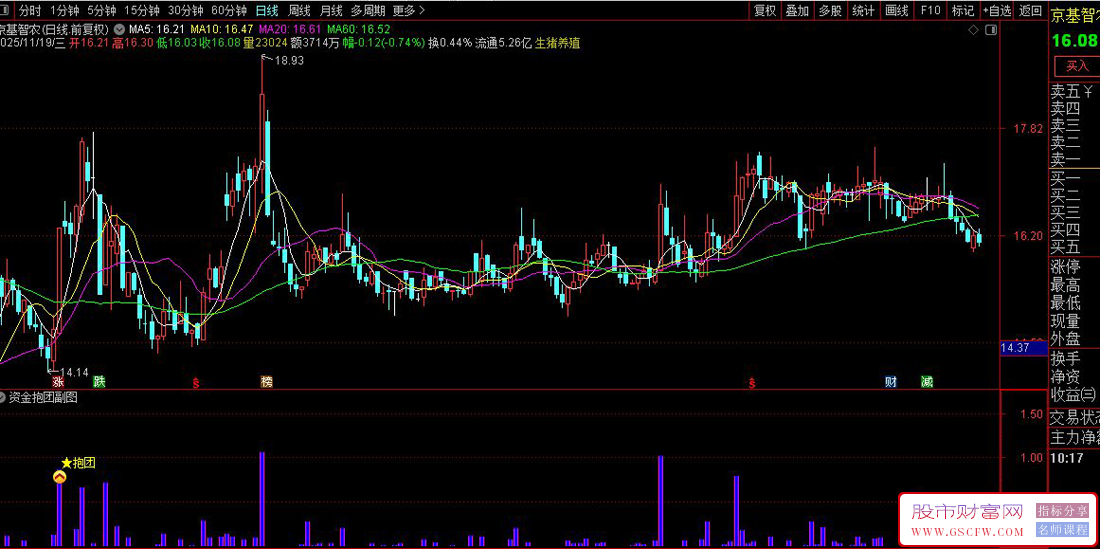Toggle the side panel layout icon
This screenshot has width=1100, height=549.
(x=991, y=30)
